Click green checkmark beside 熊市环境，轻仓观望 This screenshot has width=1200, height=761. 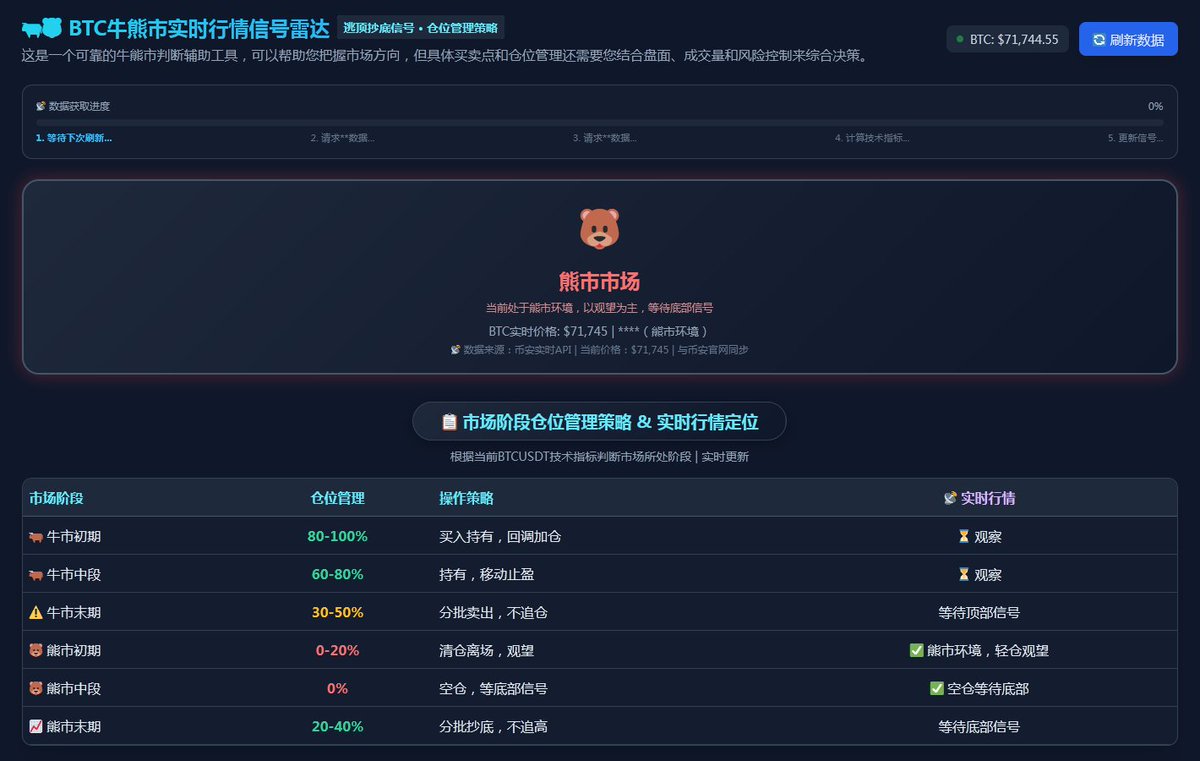point(916,651)
